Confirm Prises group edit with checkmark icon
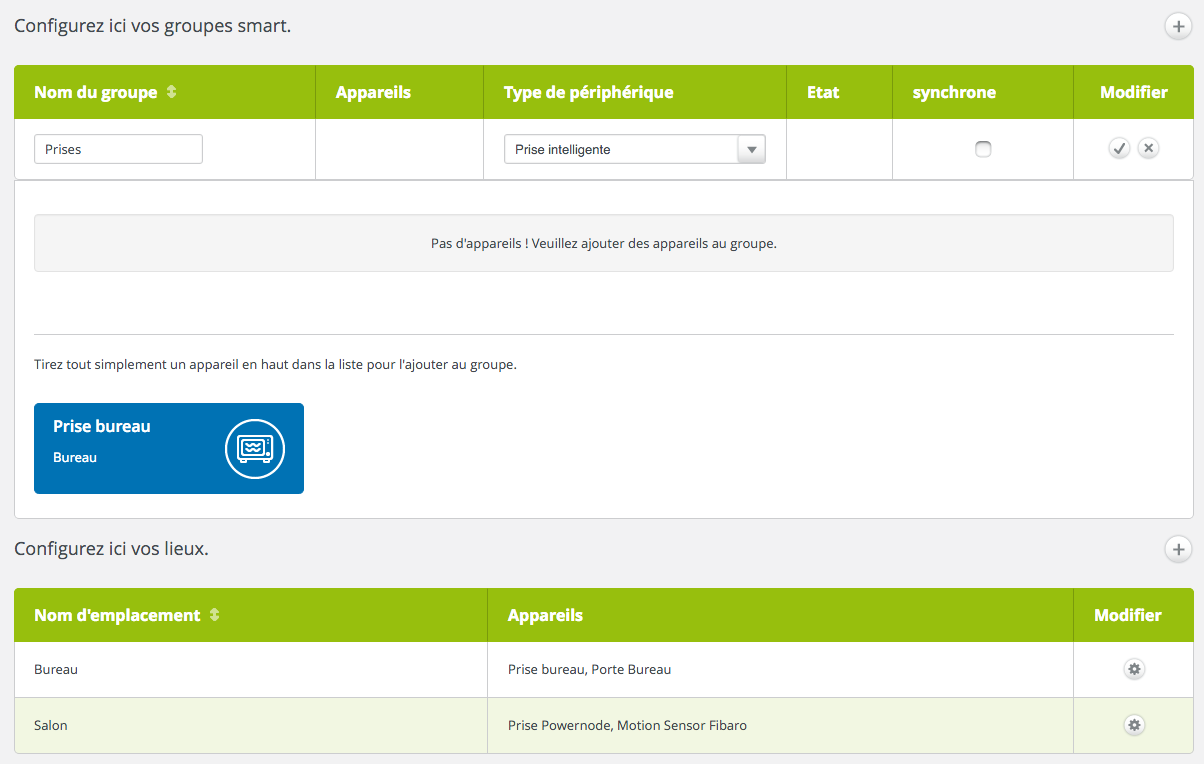The height and width of the screenshot is (764, 1204). (x=1119, y=149)
